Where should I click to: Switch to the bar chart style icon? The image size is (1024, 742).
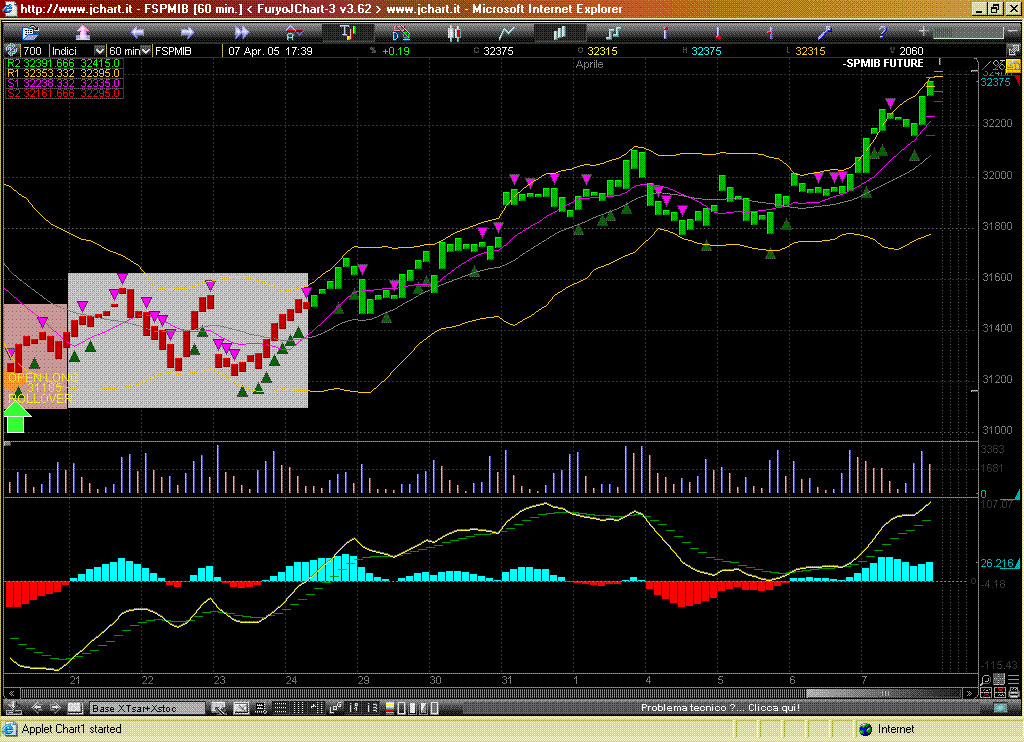click(348, 32)
